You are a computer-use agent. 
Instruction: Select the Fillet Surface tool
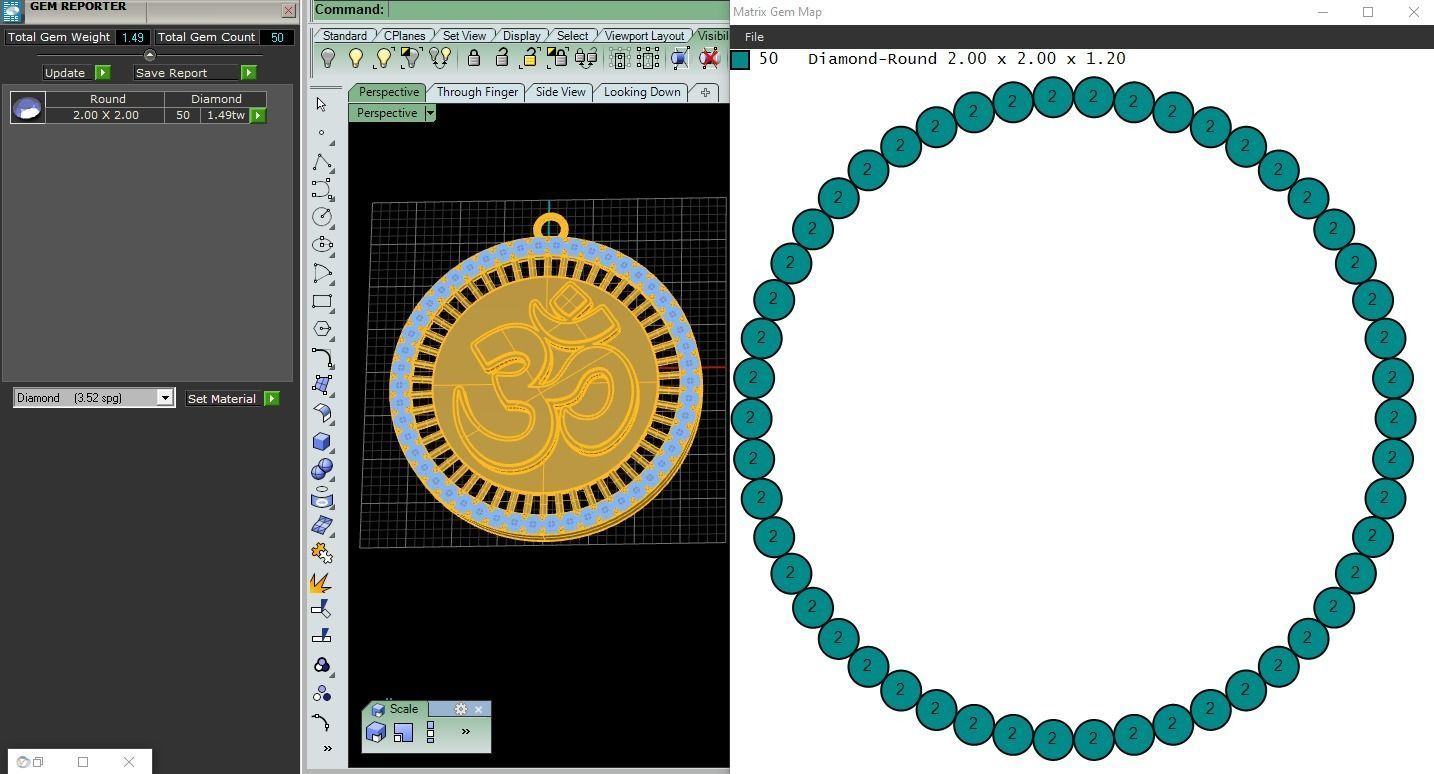[321, 413]
